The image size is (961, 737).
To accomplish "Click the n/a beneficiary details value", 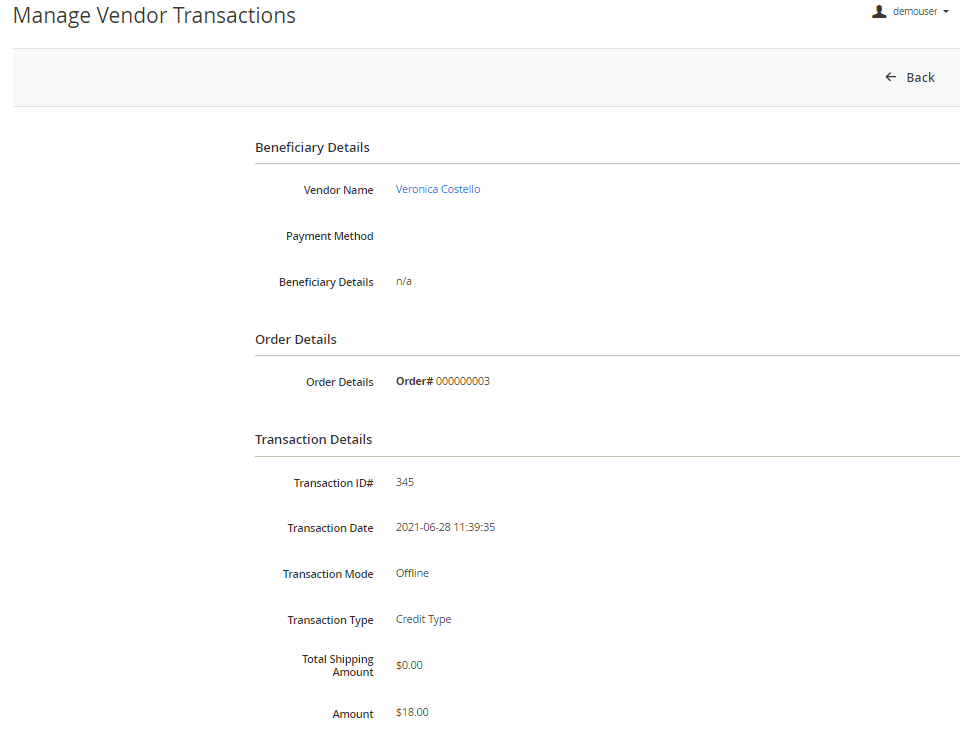I will [404, 281].
